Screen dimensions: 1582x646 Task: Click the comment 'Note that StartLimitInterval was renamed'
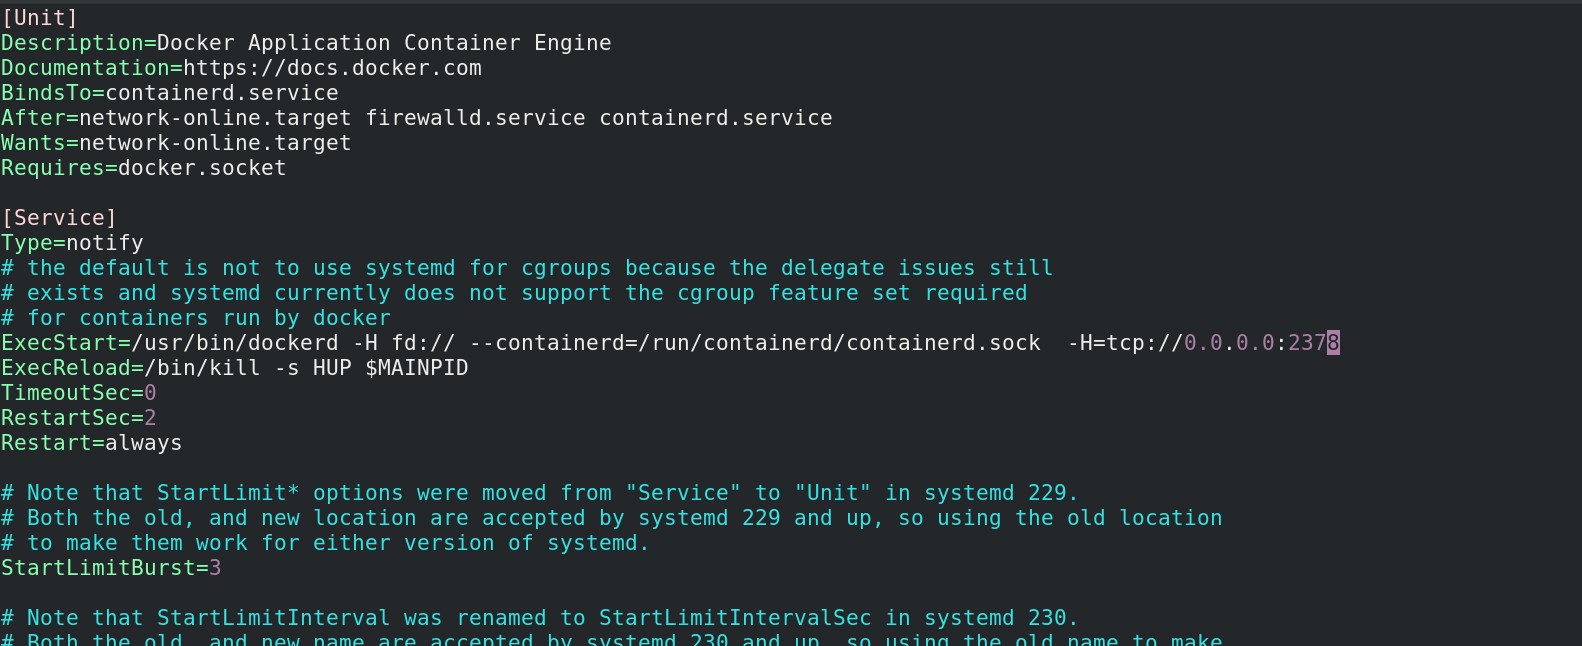(x=540, y=618)
